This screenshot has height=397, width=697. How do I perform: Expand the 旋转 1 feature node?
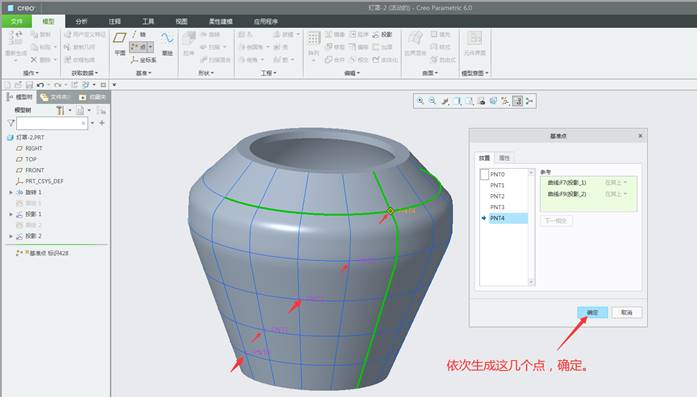pyautogui.click(x=11, y=192)
